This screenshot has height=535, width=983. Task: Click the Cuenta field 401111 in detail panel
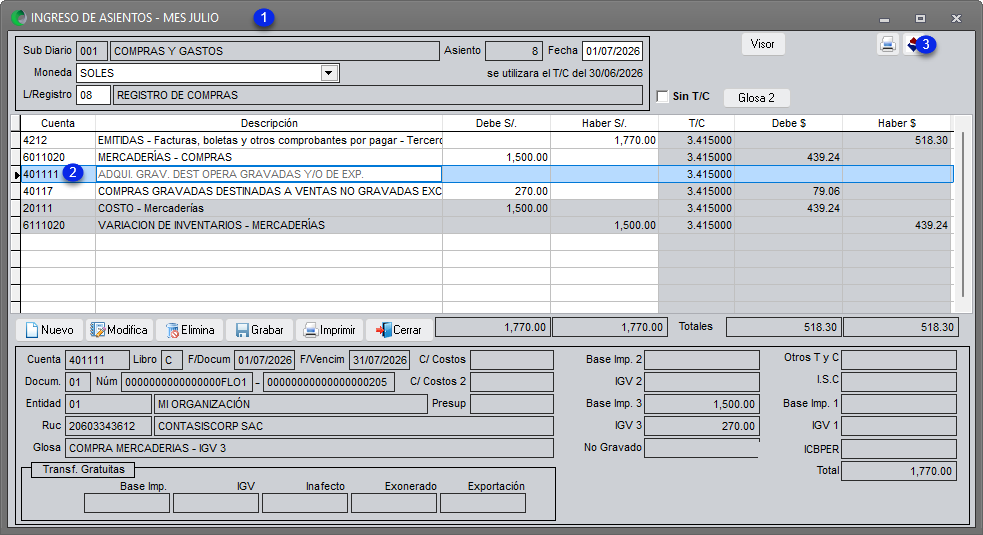point(97,360)
